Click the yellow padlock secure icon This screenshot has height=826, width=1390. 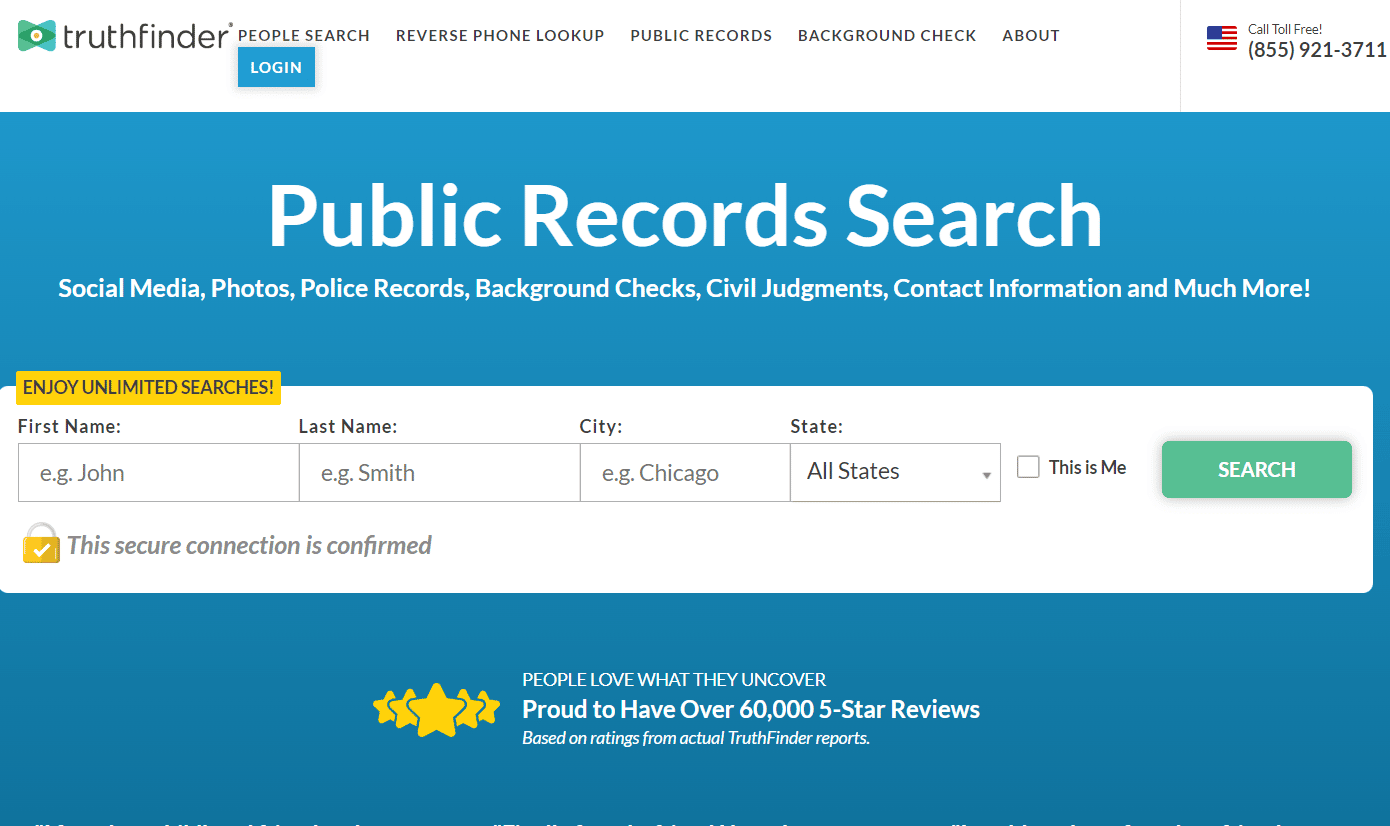(x=41, y=543)
